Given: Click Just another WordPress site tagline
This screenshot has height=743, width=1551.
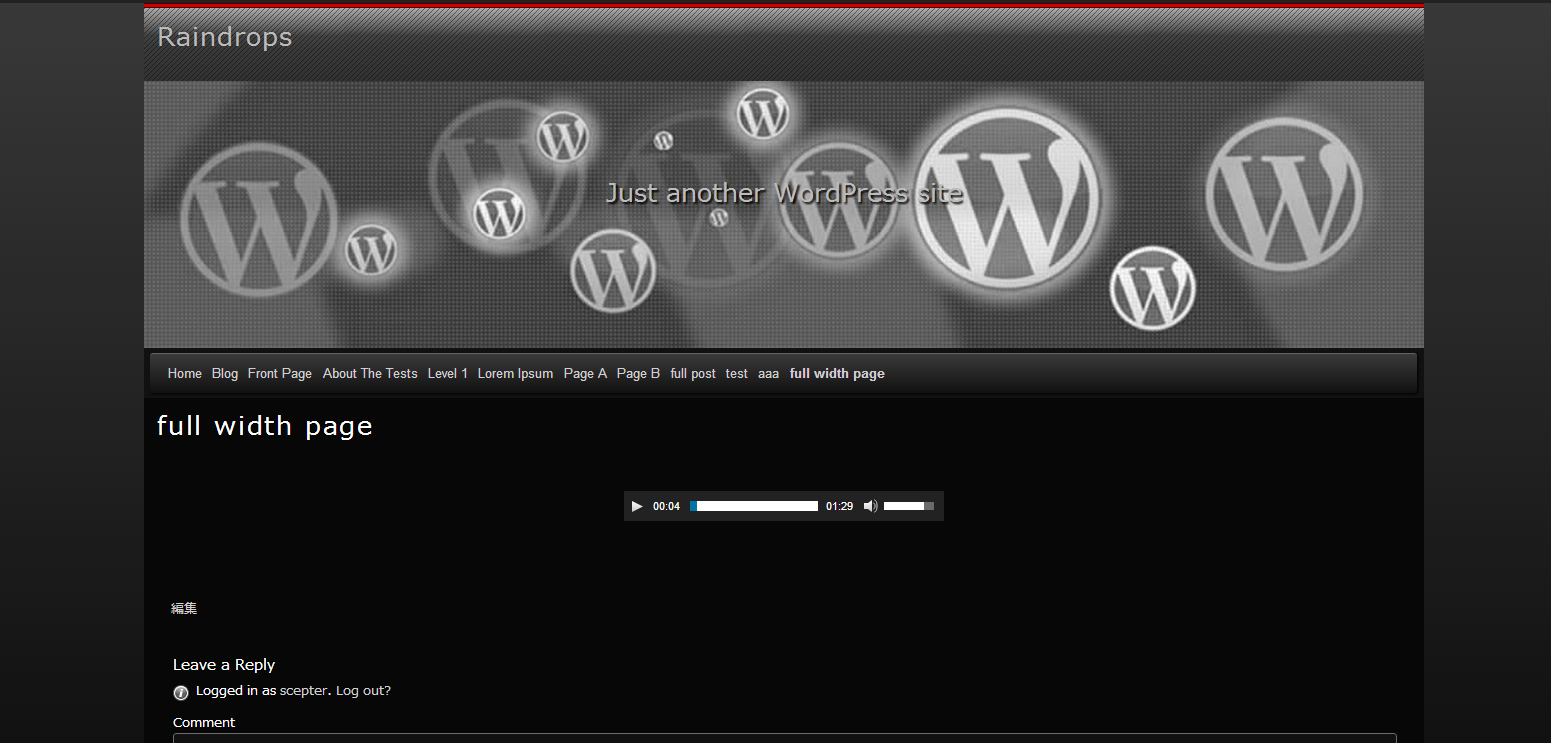Looking at the screenshot, I should [784, 193].
